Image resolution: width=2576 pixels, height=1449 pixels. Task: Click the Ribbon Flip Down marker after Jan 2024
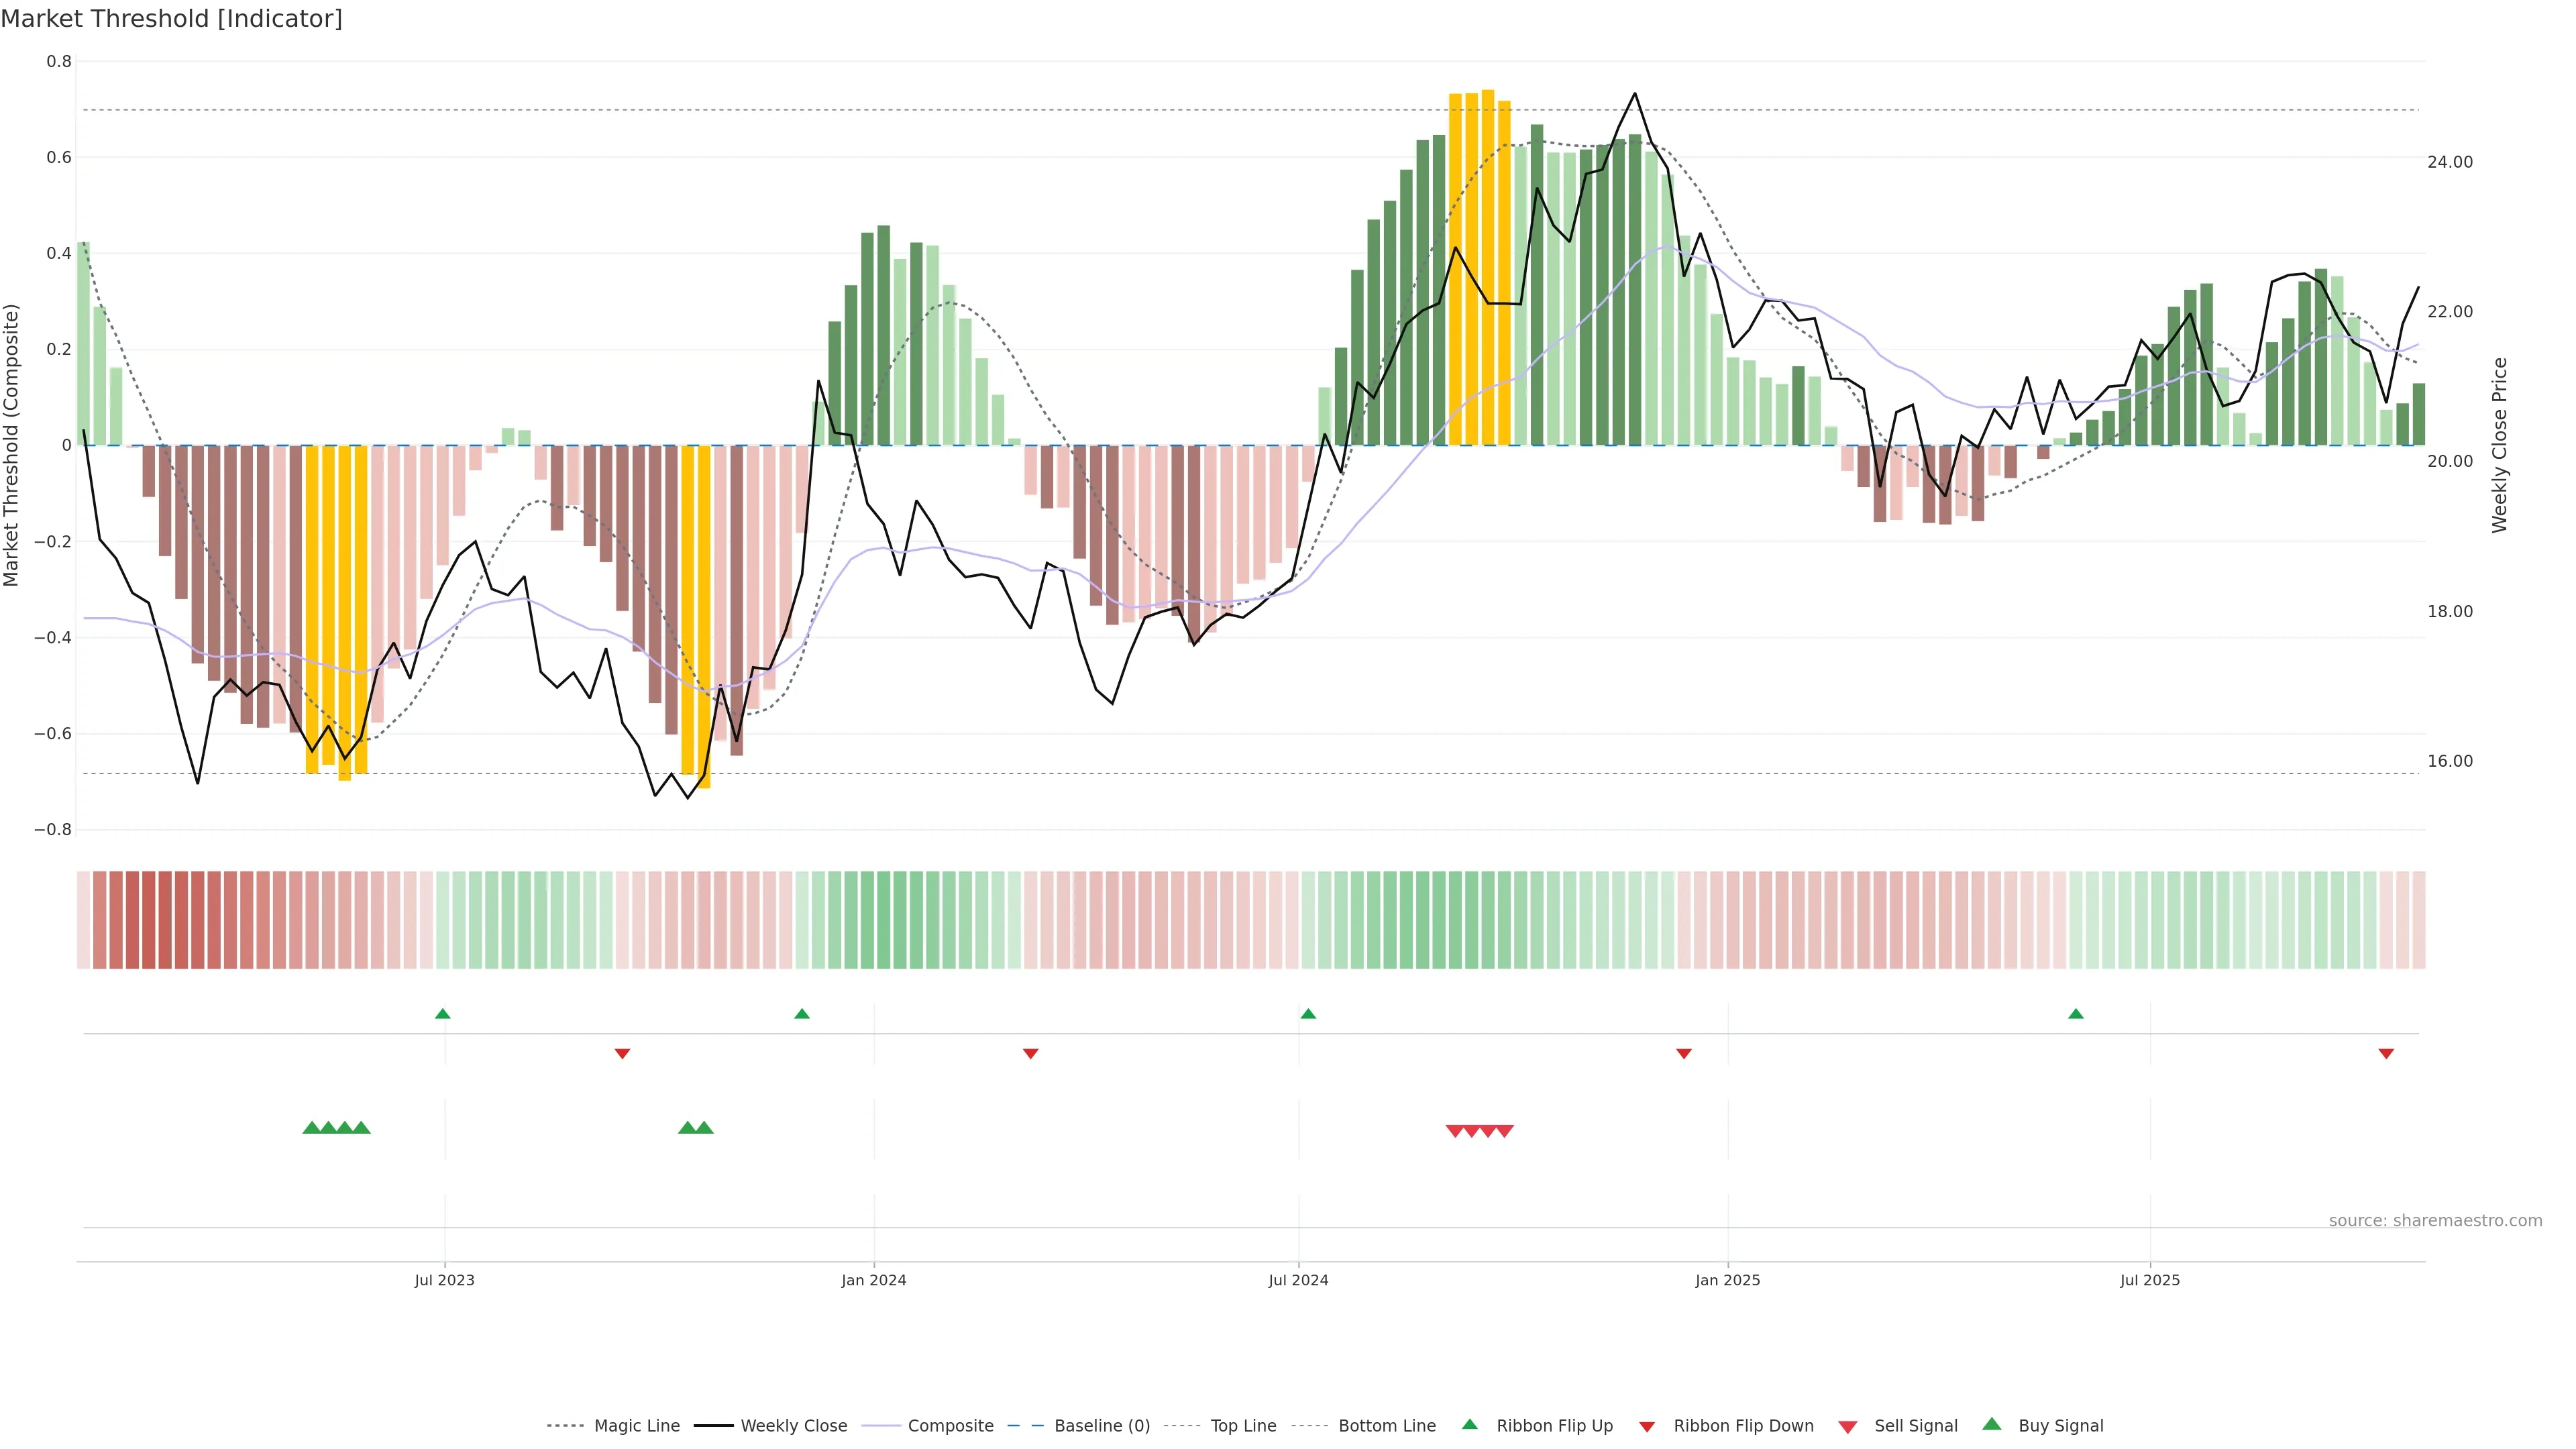[1031, 1054]
